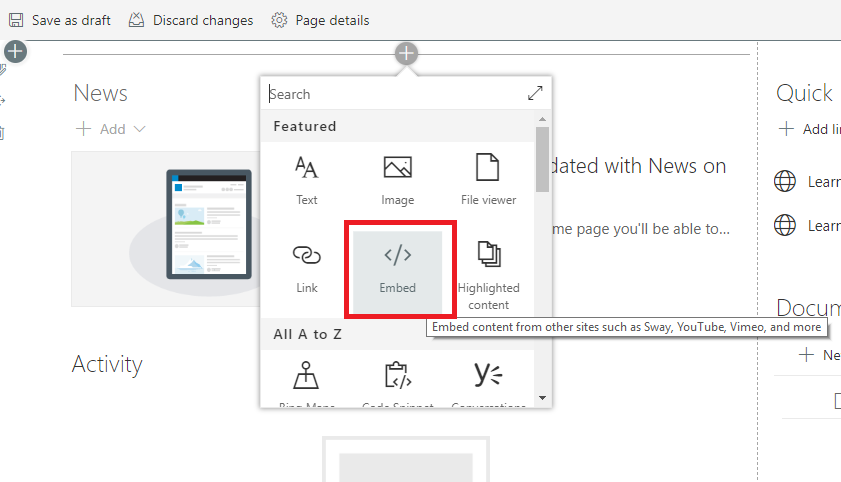Discard changes to the page
This screenshot has width=841, height=482.
click(x=191, y=20)
